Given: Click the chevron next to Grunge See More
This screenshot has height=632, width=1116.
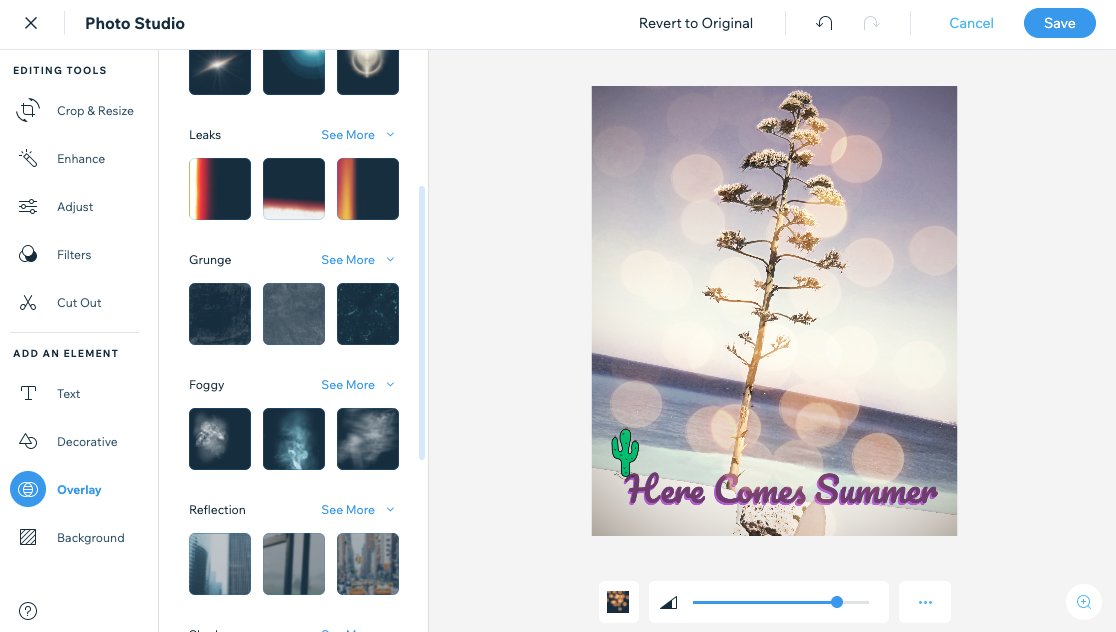Looking at the screenshot, I should [390, 260].
